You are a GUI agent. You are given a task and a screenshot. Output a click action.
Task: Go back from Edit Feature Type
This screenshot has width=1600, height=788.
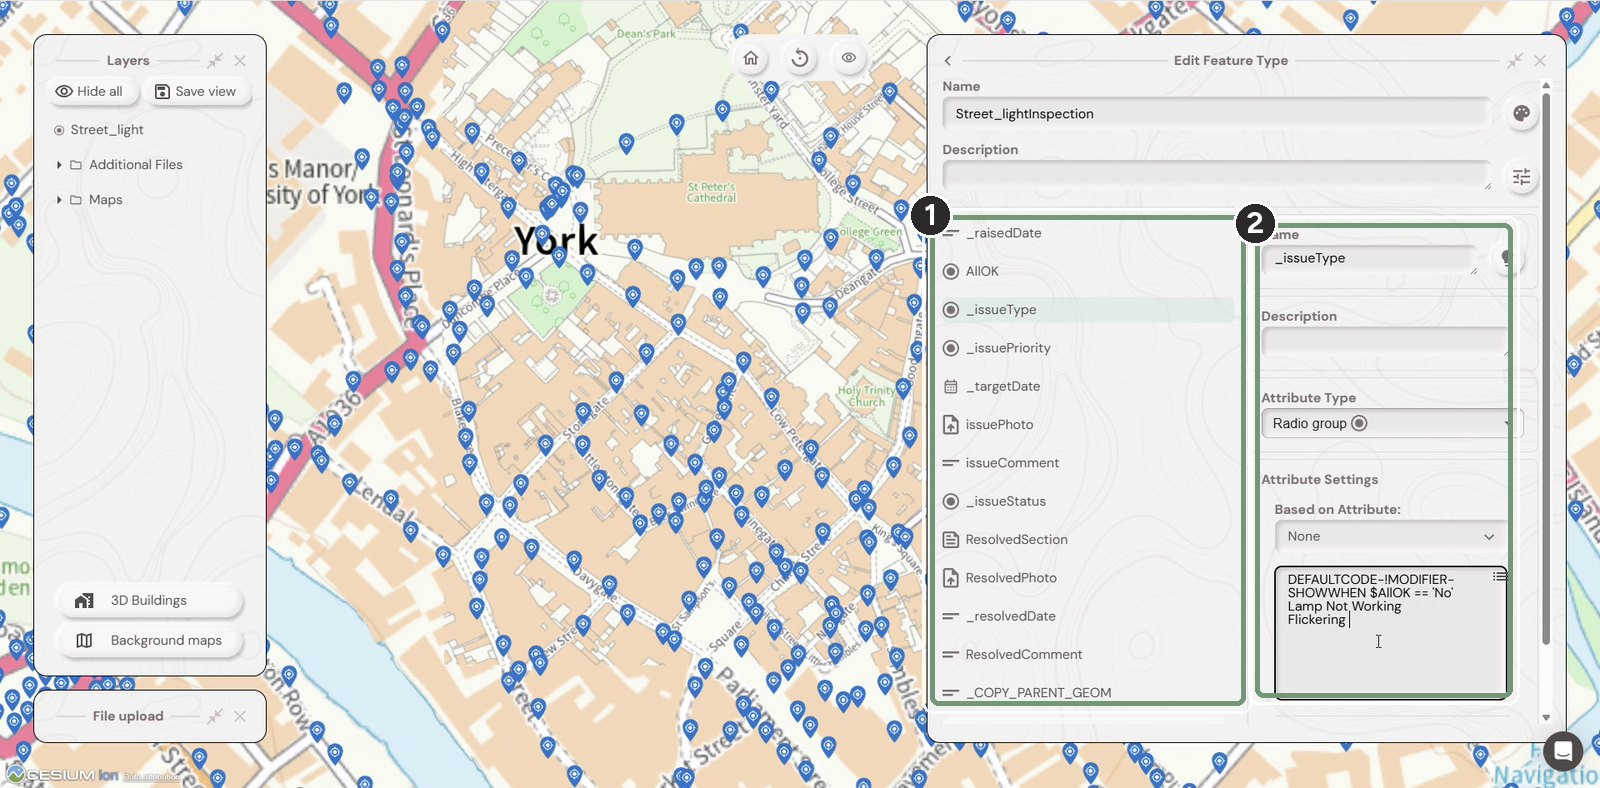(x=948, y=61)
